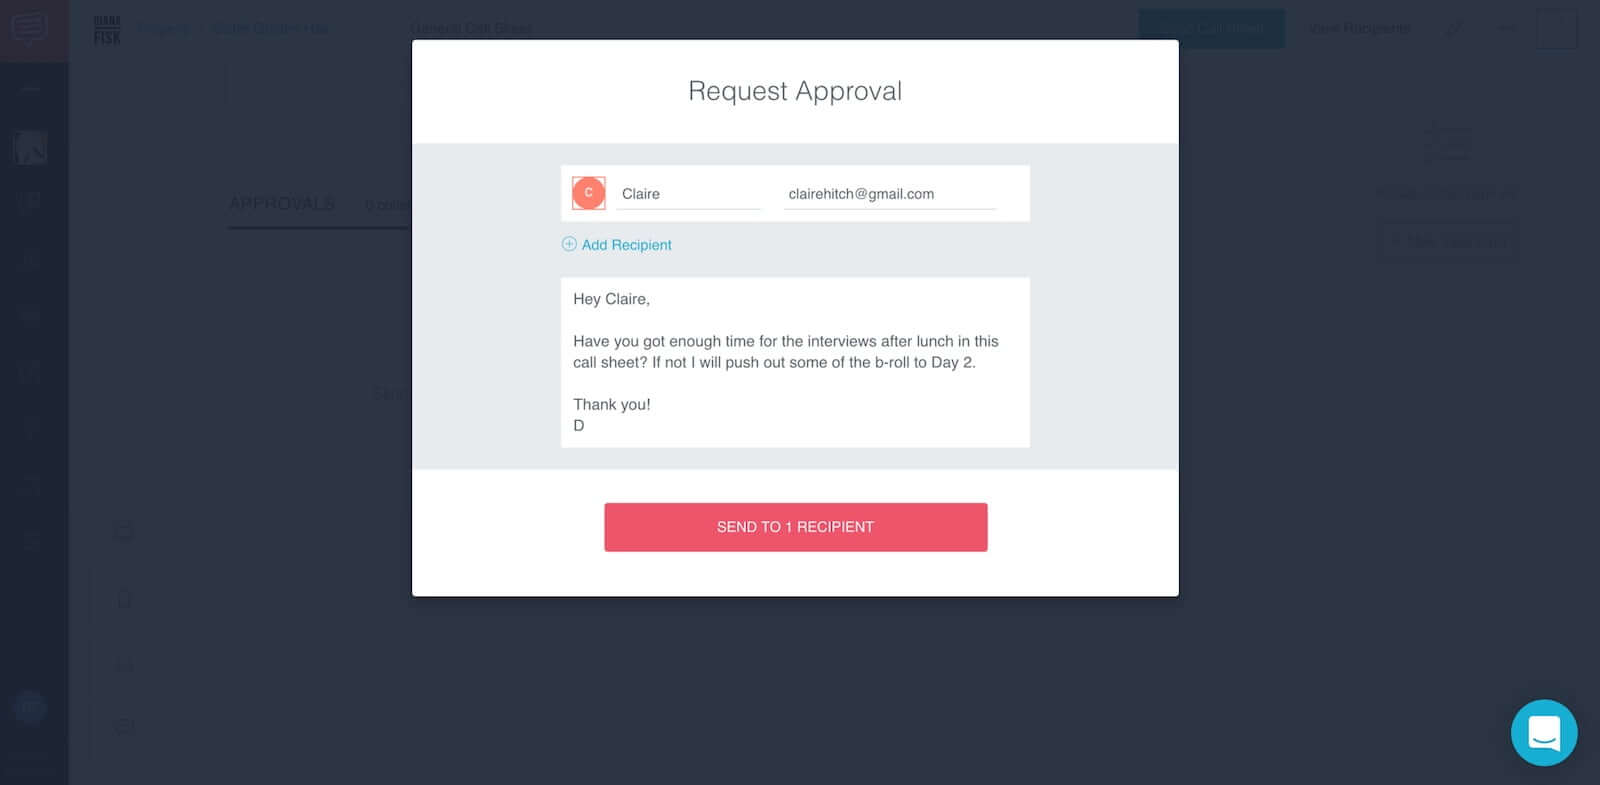Open the Intercom chat bubble

pos(1544,733)
